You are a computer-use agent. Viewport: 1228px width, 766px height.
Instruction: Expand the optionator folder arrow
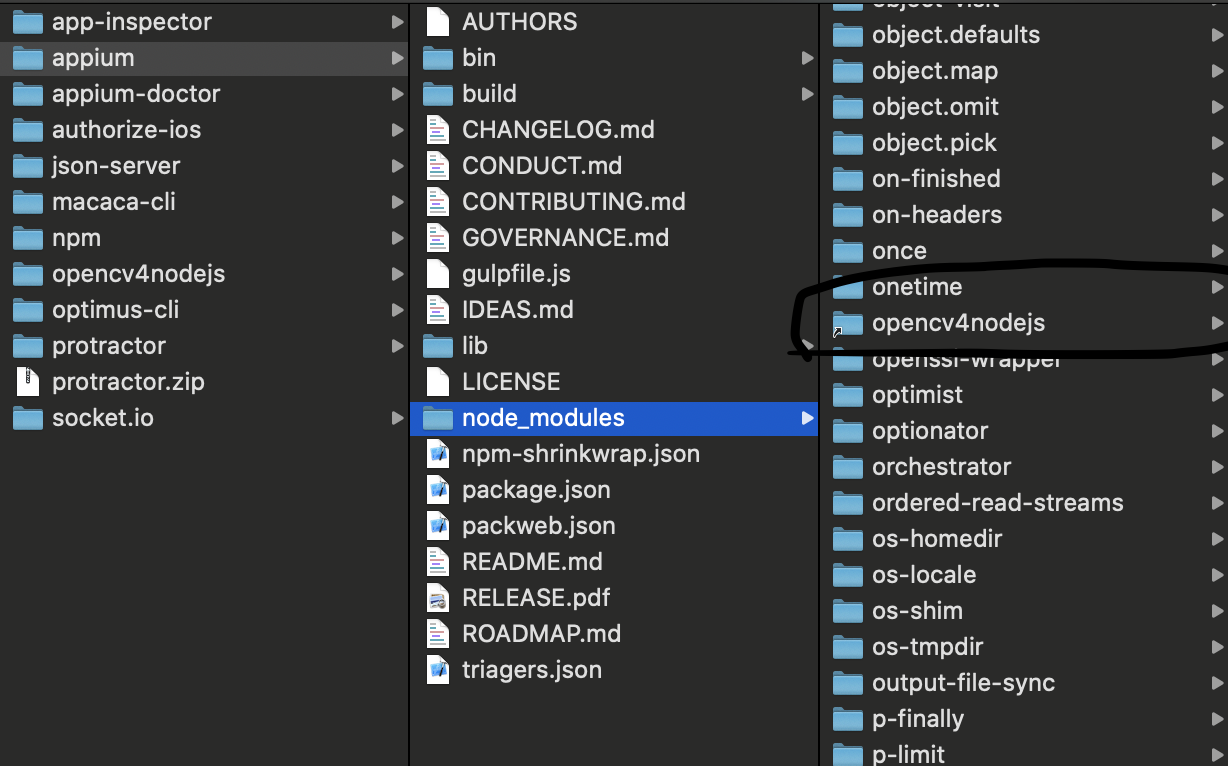click(x=1217, y=431)
